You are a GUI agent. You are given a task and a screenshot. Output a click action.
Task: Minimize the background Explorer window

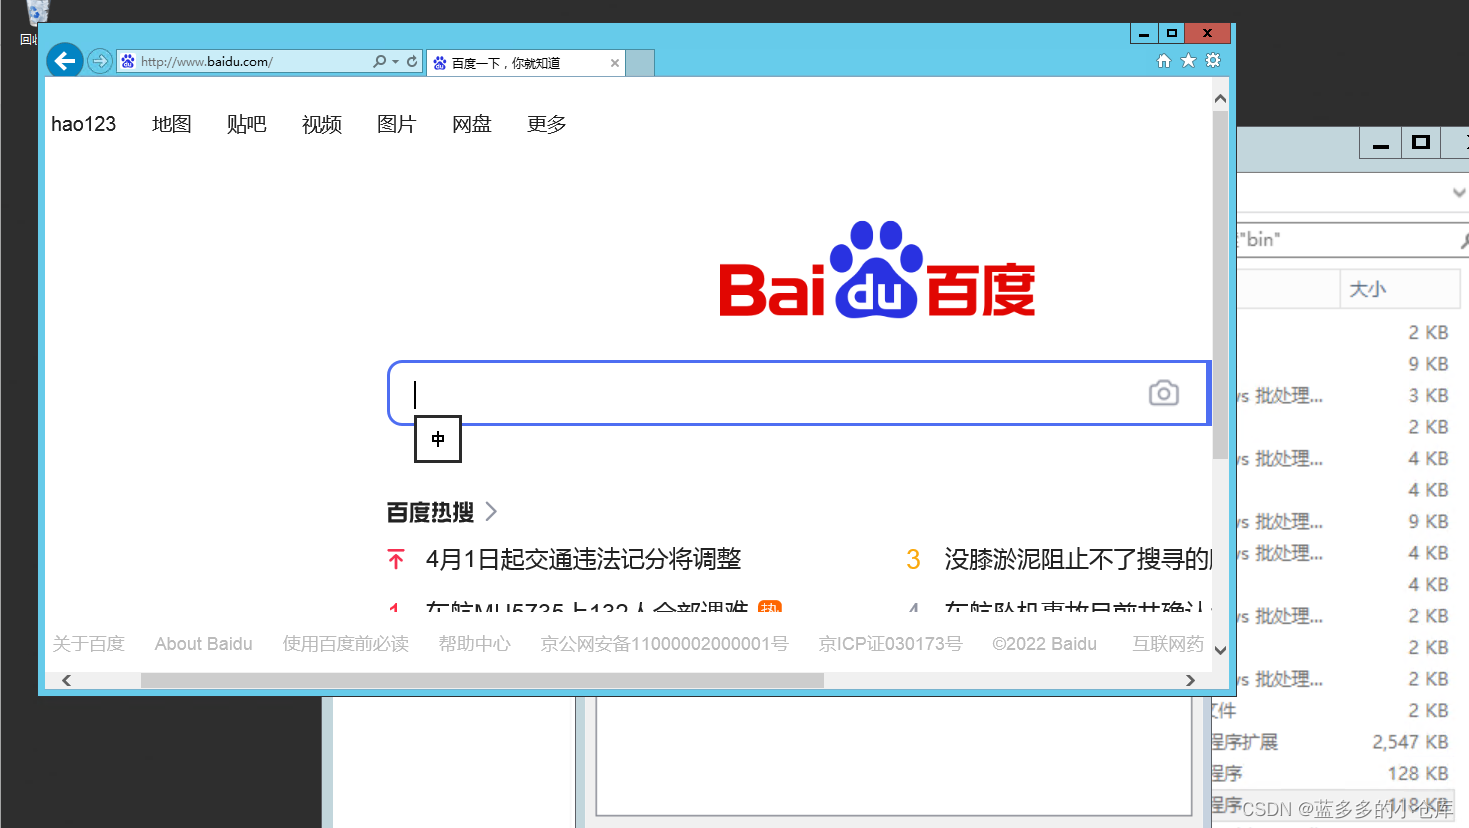coord(1381,143)
